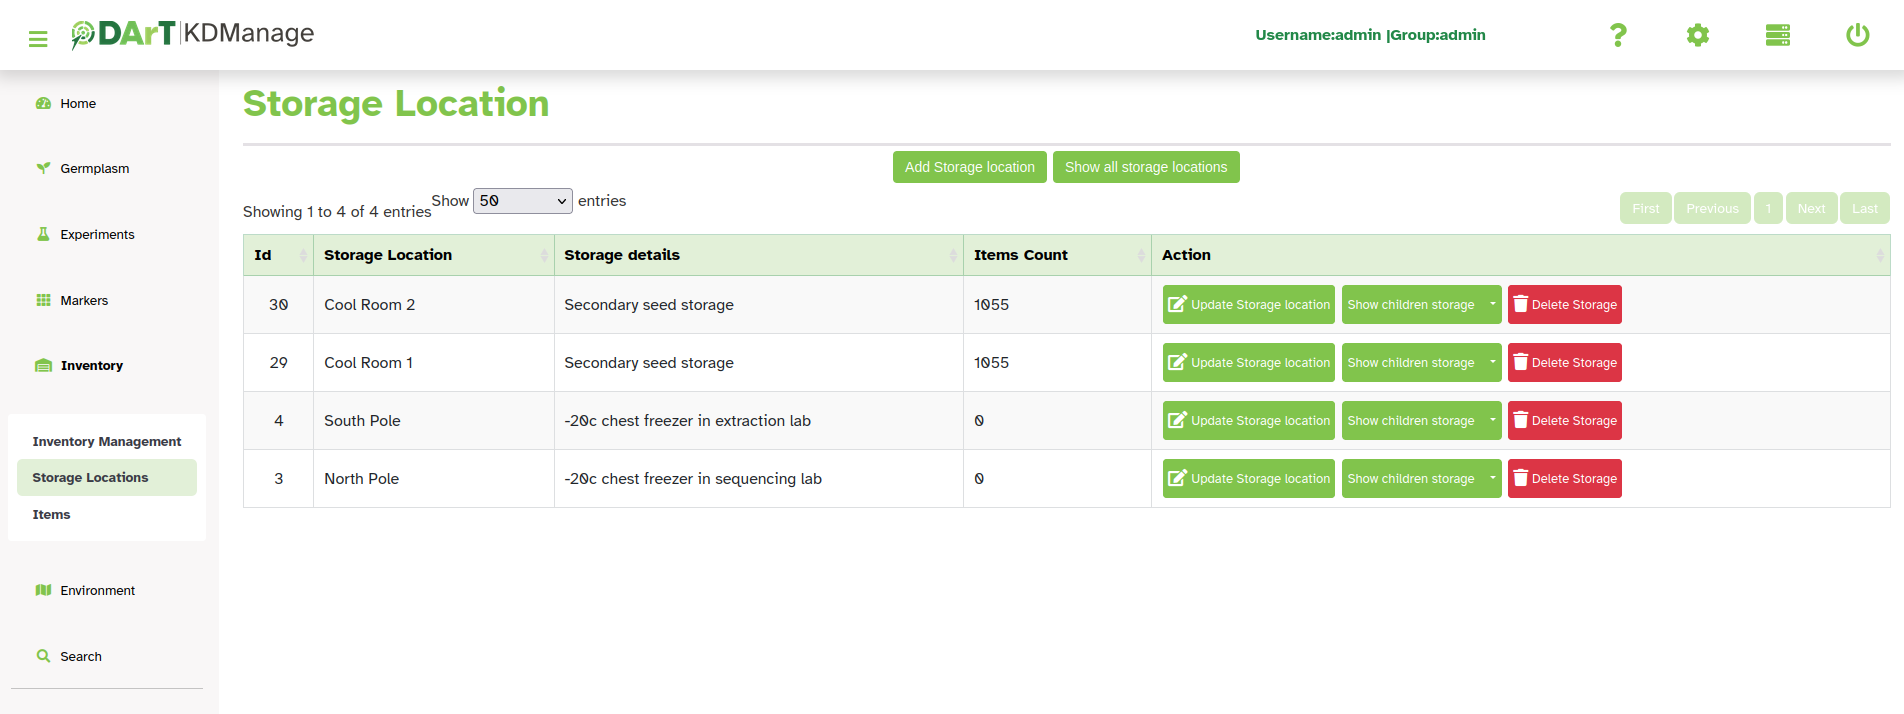Click the power logout icon
1904x714 pixels.
point(1857,35)
